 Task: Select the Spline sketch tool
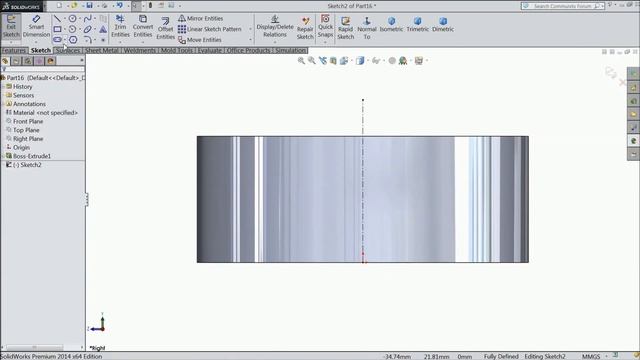tap(87, 18)
